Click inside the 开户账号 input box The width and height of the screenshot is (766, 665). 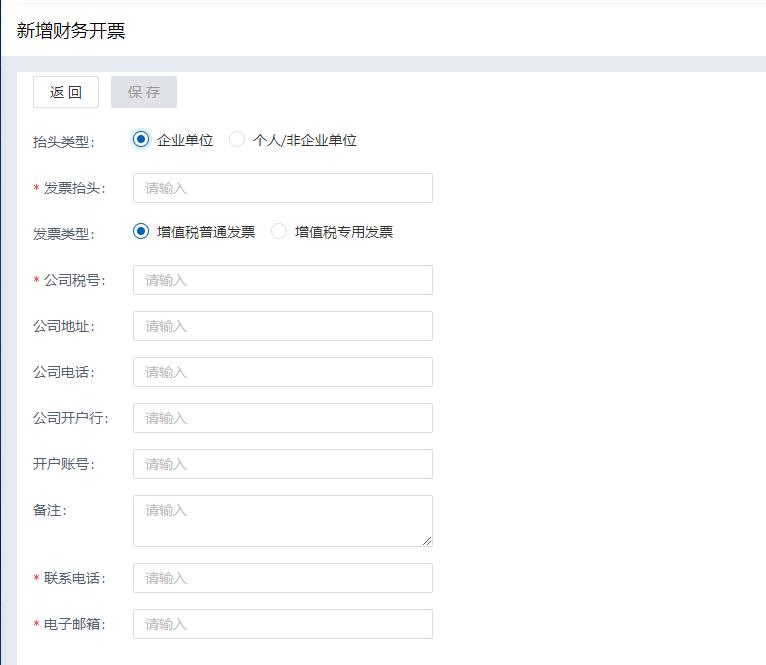click(282, 464)
